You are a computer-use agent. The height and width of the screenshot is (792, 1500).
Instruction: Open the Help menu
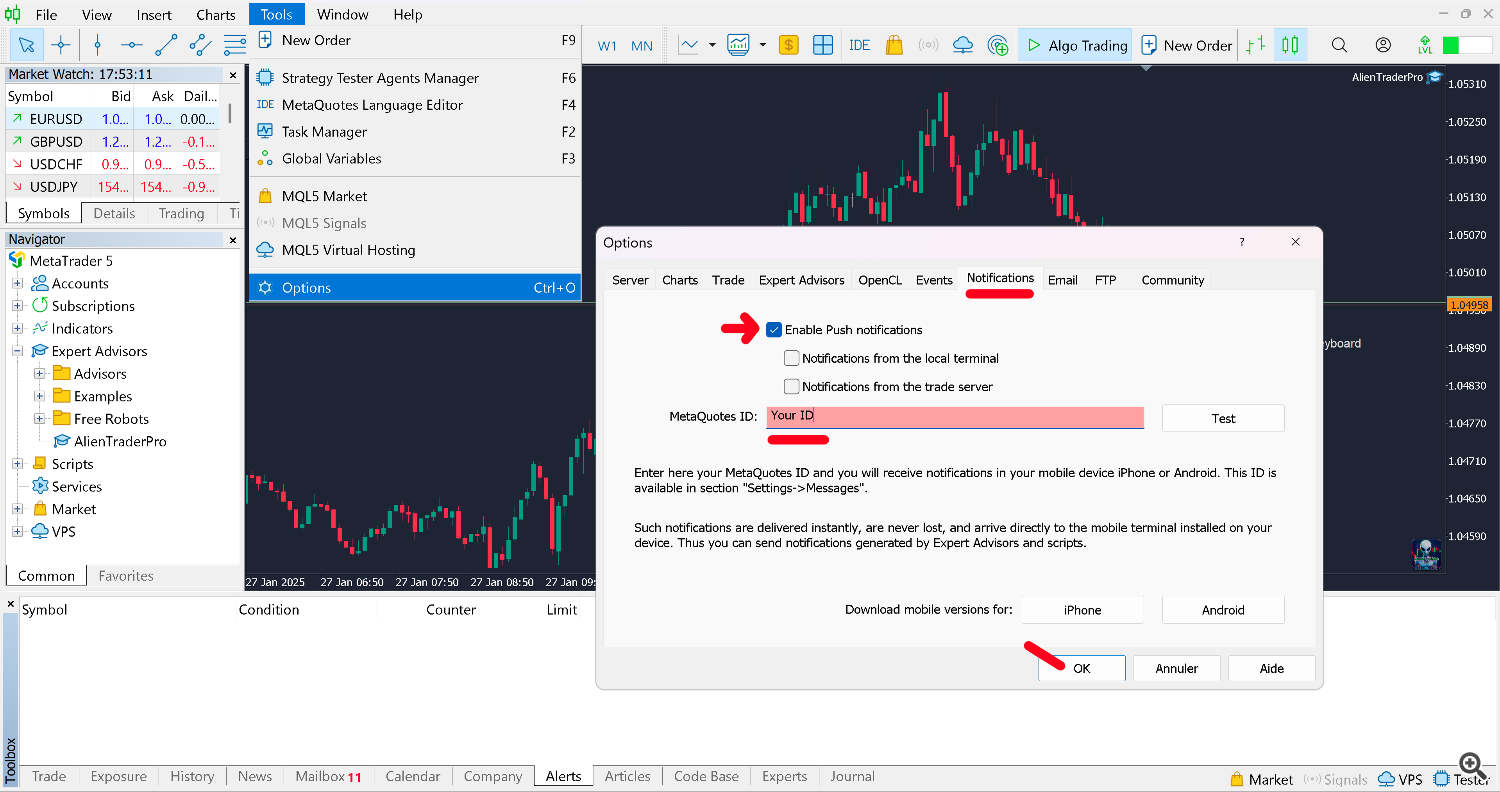point(408,14)
